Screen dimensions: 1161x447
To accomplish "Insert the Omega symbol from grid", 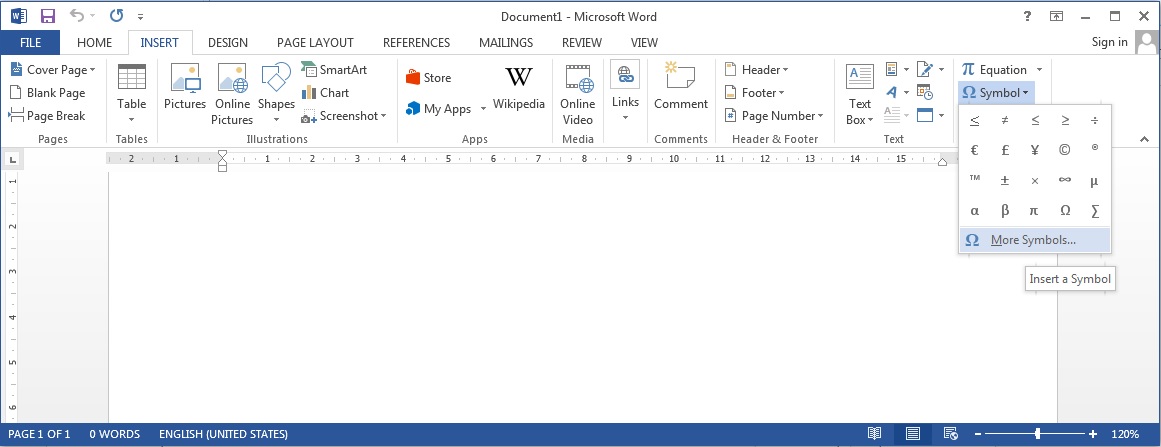I will 1064,211.
